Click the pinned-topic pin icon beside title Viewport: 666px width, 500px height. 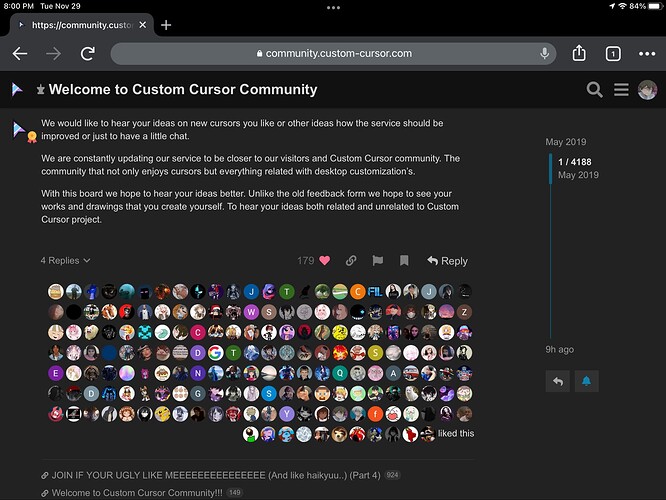pos(40,90)
